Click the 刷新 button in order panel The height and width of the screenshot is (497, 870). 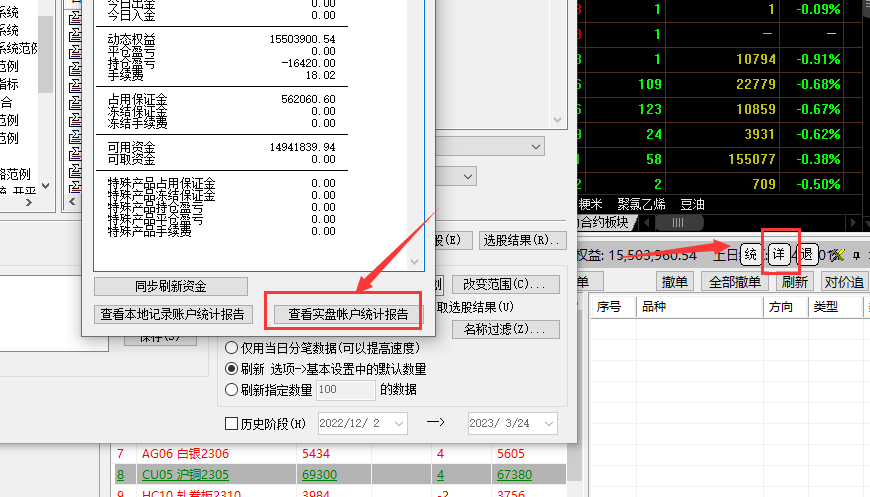(x=795, y=282)
